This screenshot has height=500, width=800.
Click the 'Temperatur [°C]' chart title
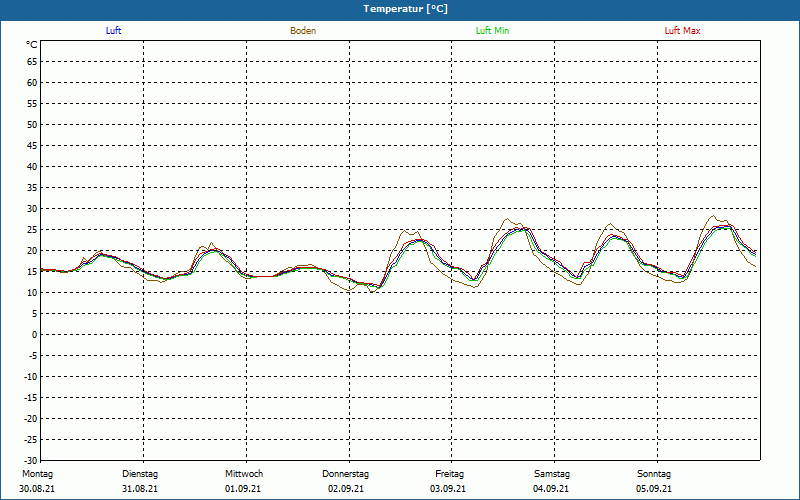click(x=406, y=9)
